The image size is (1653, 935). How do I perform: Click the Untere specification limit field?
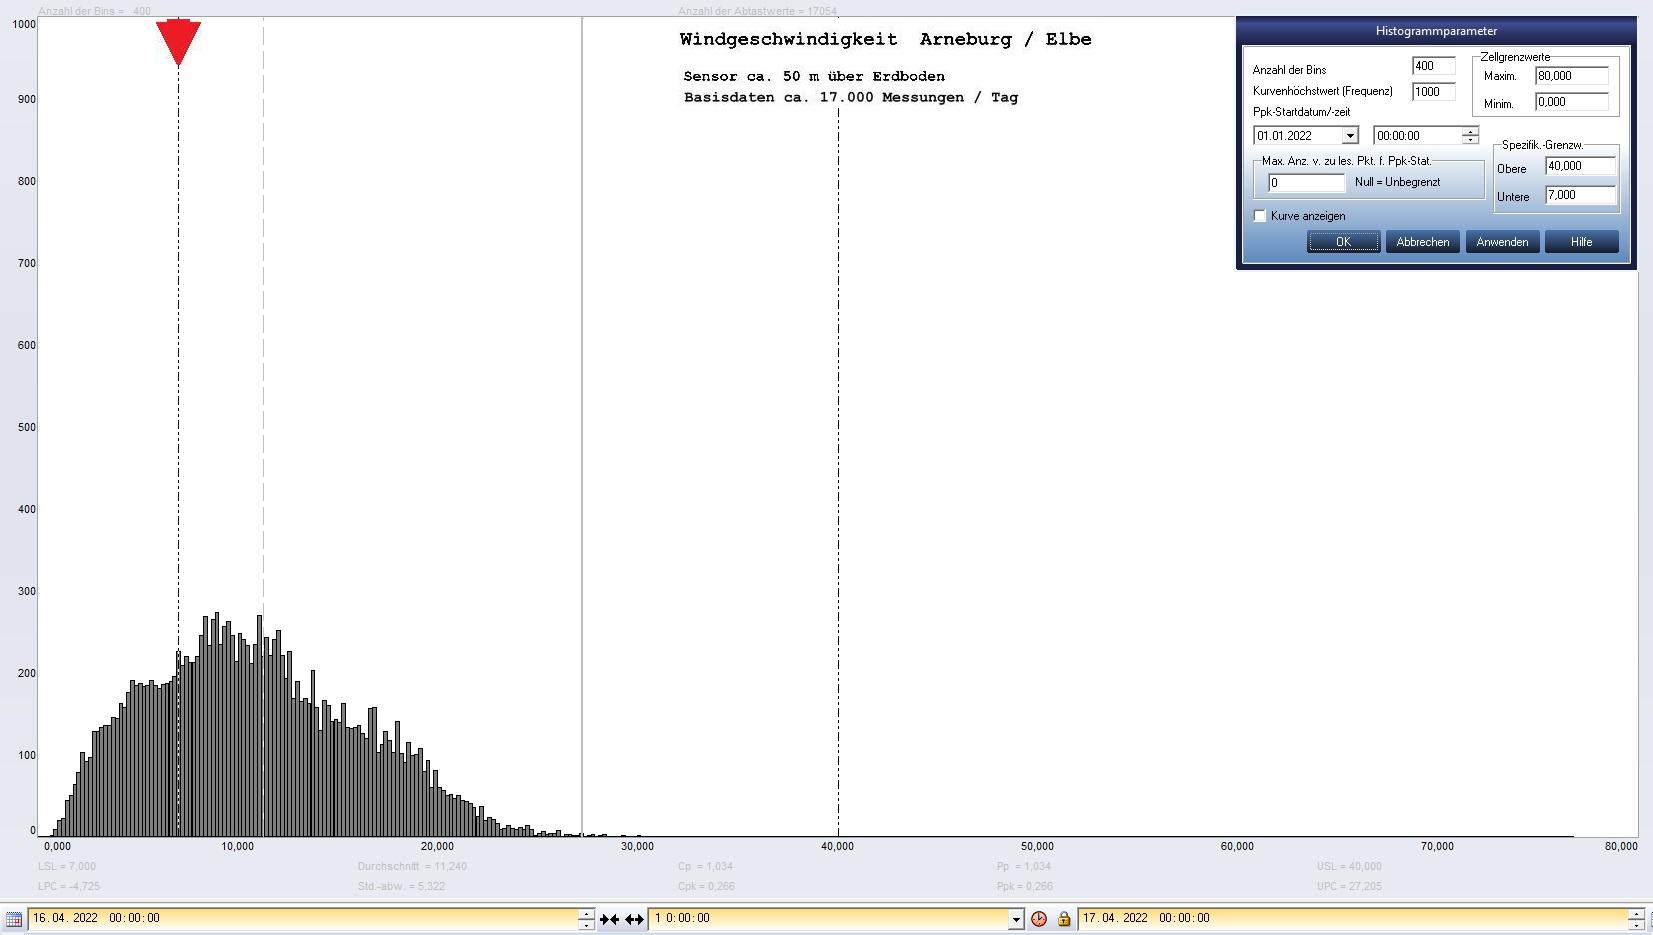(1580, 196)
